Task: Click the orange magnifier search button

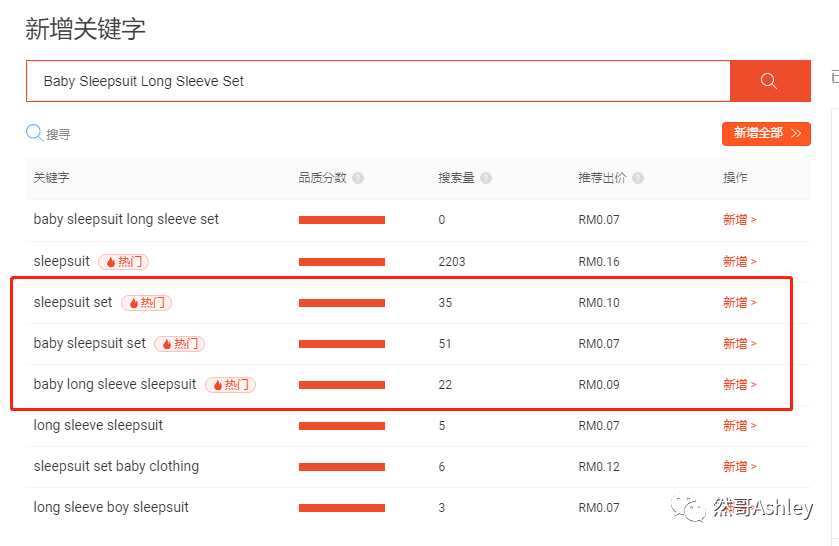Action: (x=769, y=81)
